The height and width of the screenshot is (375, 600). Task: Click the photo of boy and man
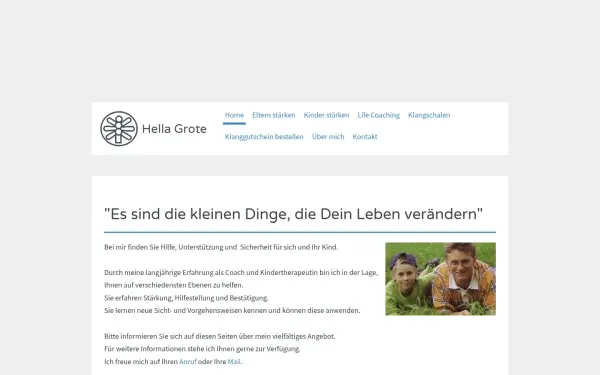440,279
